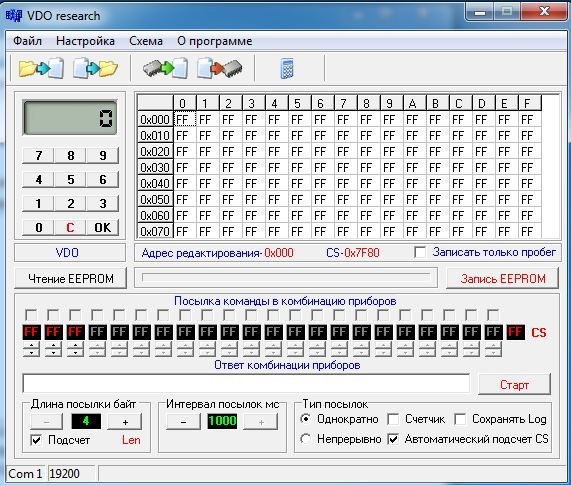Screen dimensions: 571x485
Task: Toggle Автоматический подсчет CS checkbox
Action: pyautogui.click(x=393, y=439)
